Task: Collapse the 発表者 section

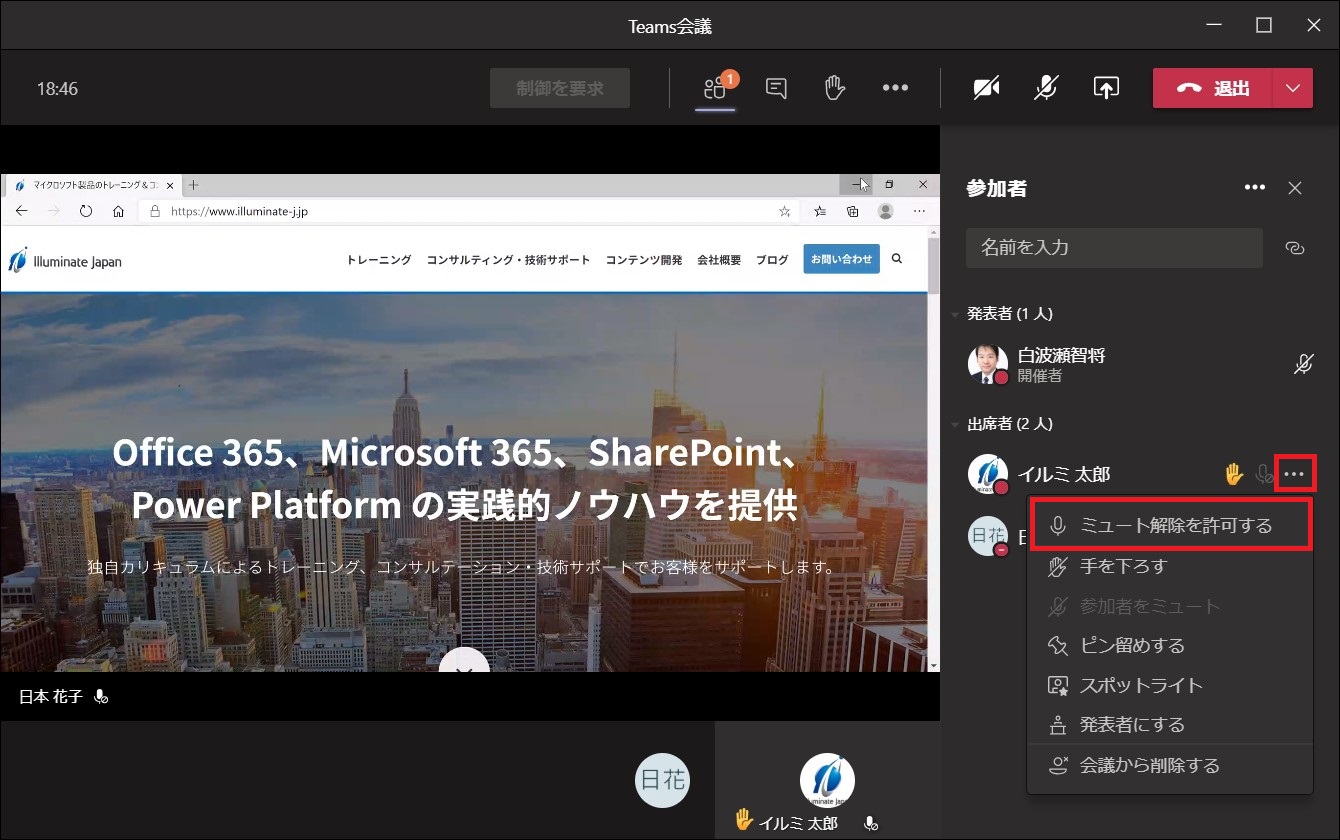Action: pos(956,314)
